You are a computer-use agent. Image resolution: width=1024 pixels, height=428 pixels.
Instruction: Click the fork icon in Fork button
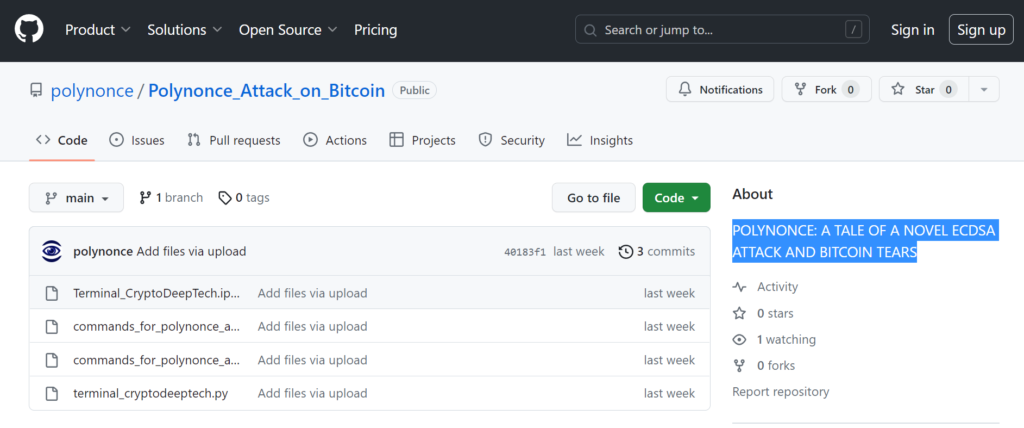coord(800,90)
